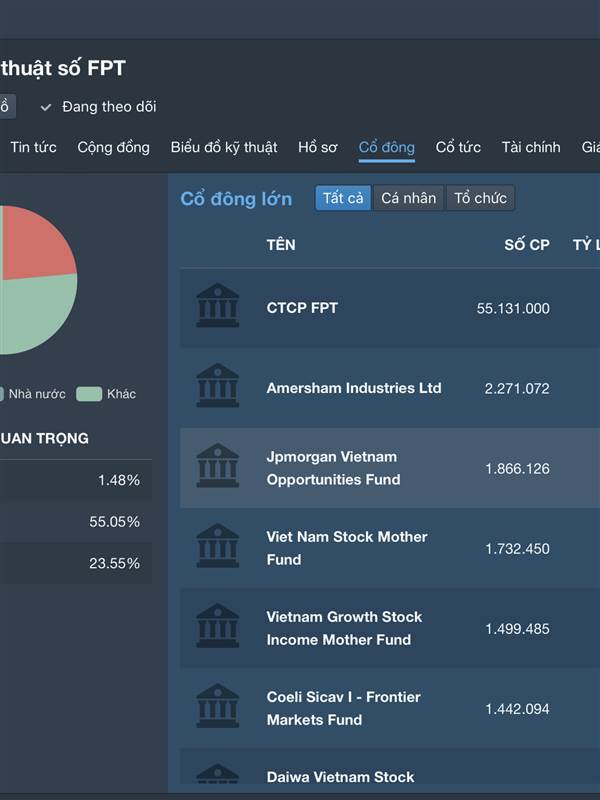Click the 55.05% value row

pos(76,521)
